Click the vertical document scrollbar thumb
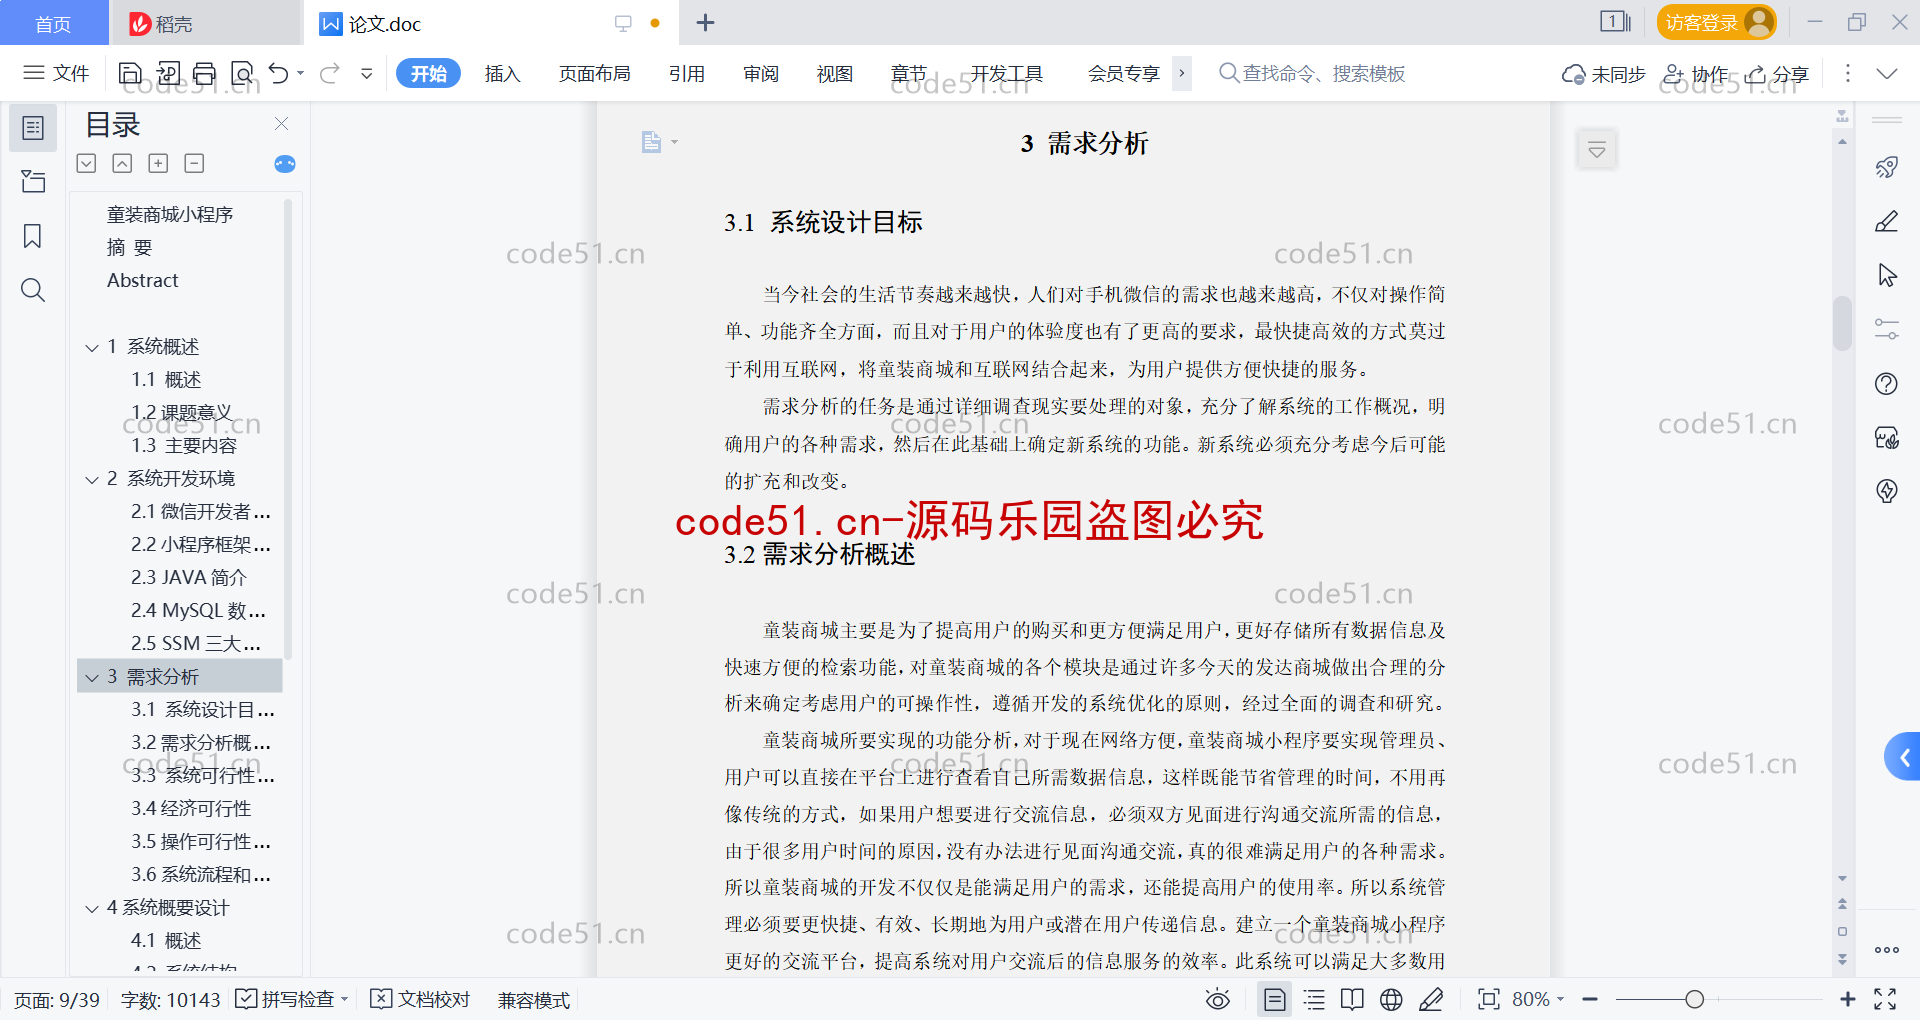Screen dimensions: 1920x1020 tap(1842, 323)
